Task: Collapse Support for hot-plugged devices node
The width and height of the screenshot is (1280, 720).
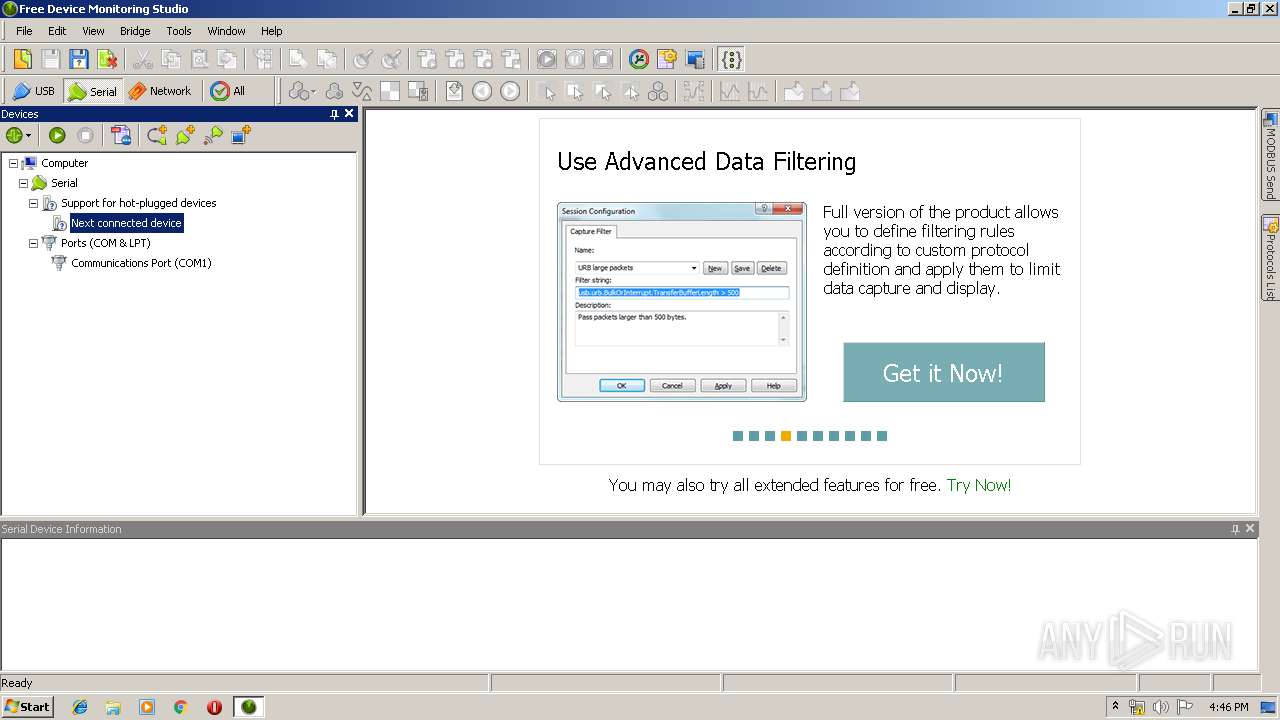Action: point(33,203)
